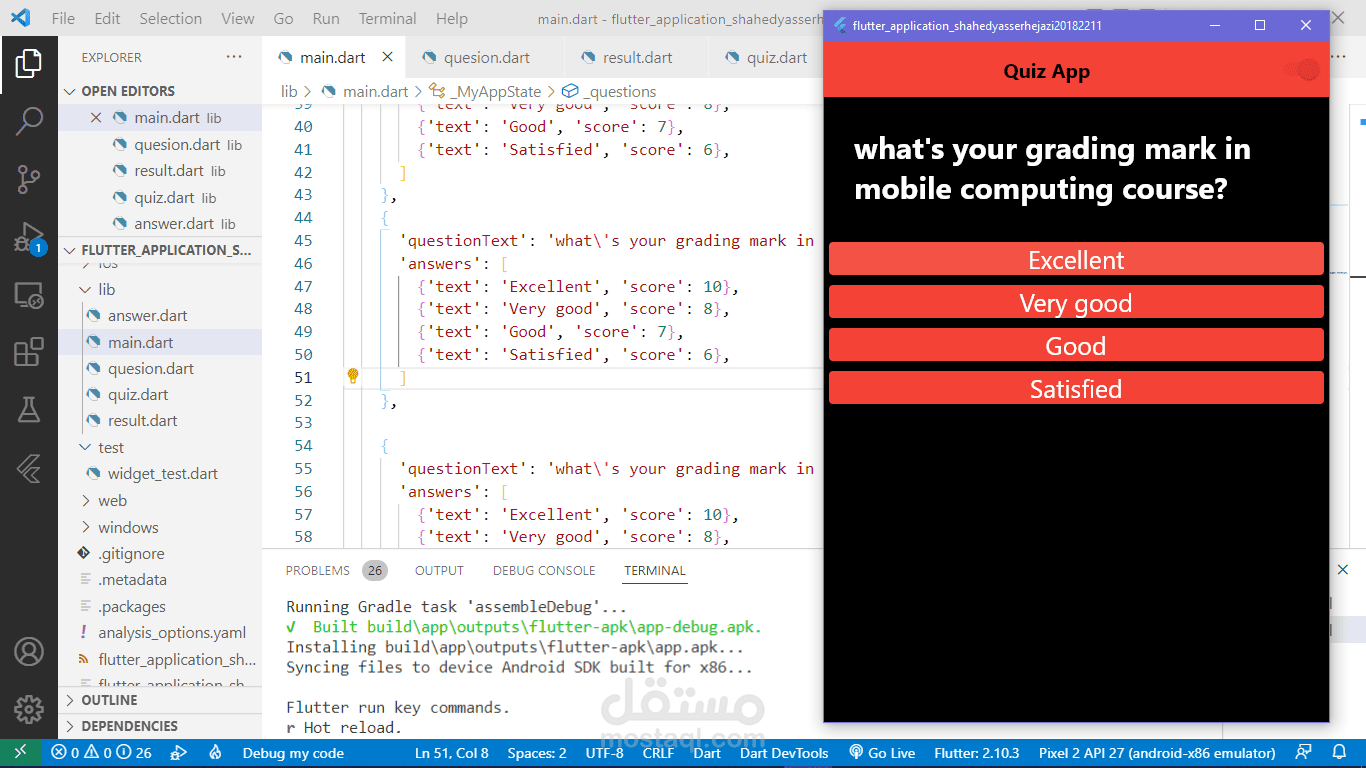
Task: Select device Pixel 2 API 27 in status bar
Action: 1157,753
